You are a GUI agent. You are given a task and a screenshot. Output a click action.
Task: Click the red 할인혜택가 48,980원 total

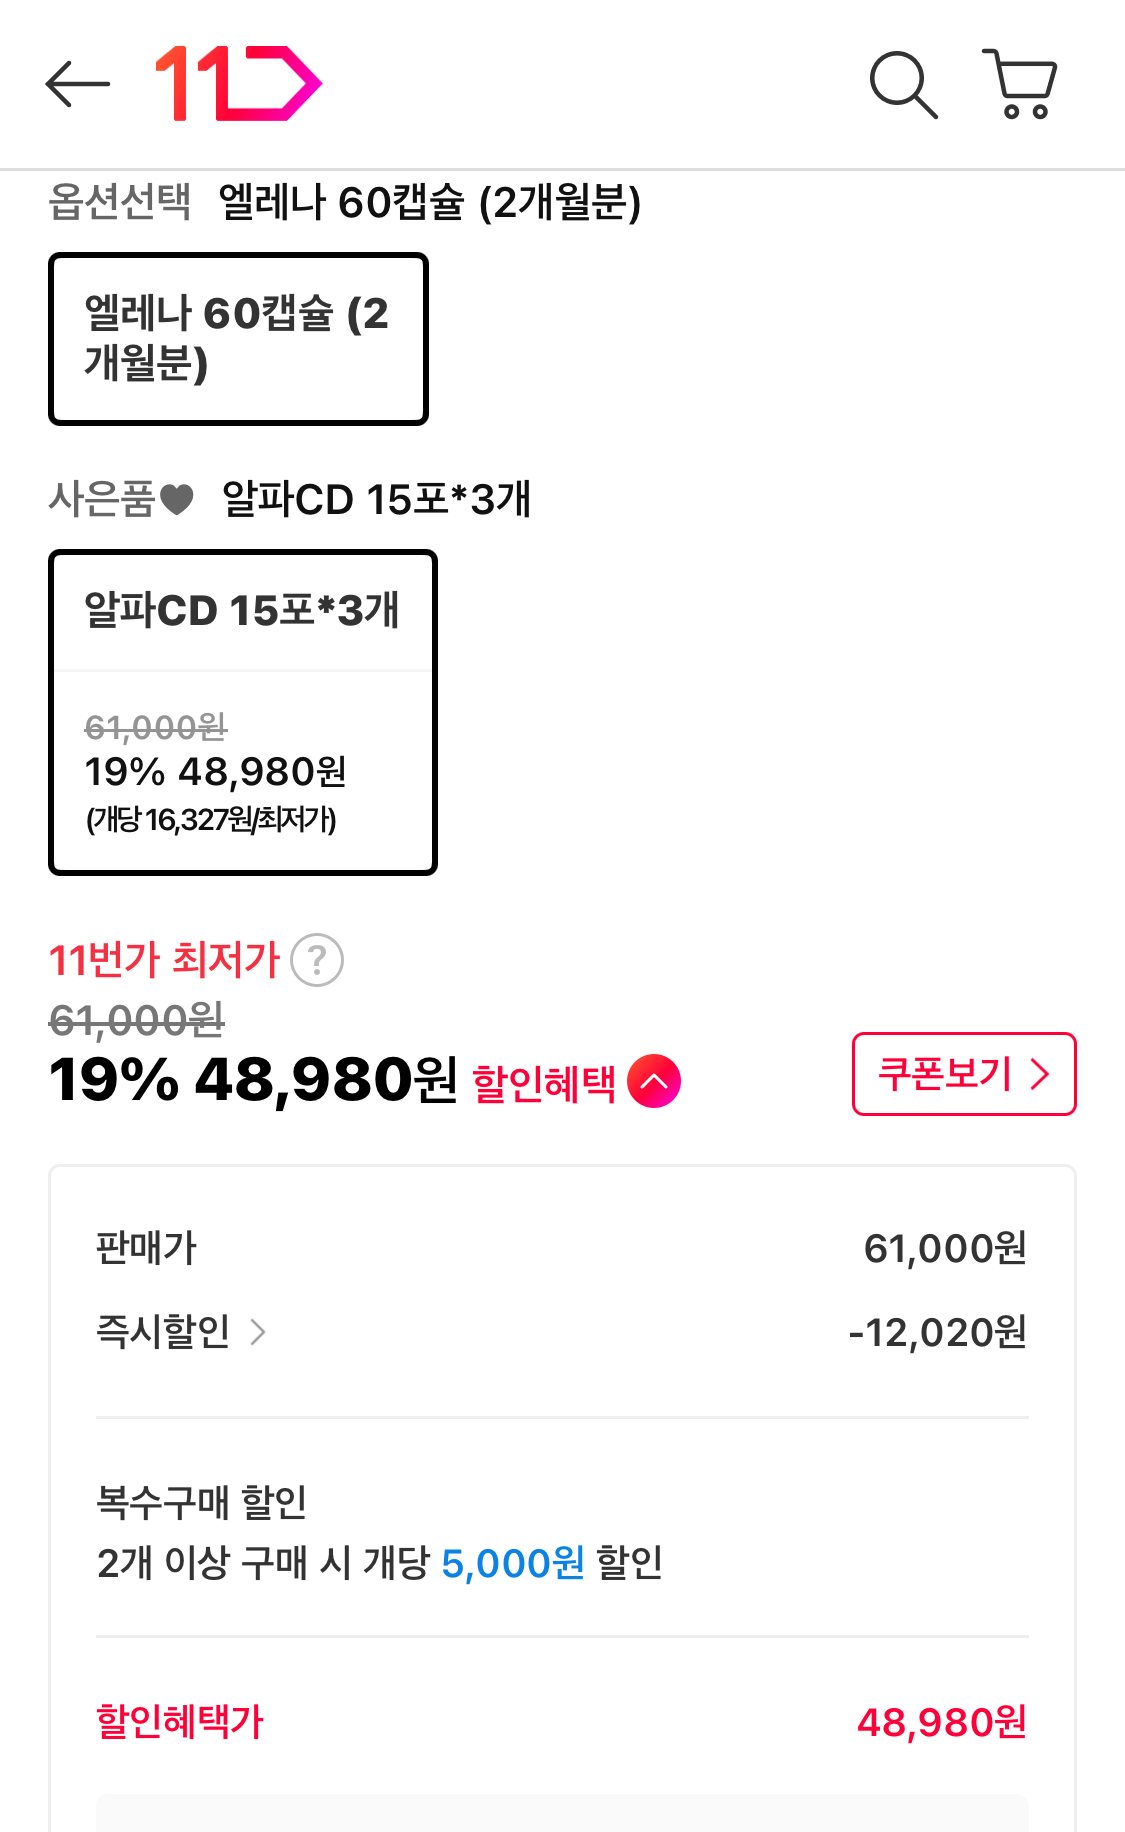[x=941, y=1722]
